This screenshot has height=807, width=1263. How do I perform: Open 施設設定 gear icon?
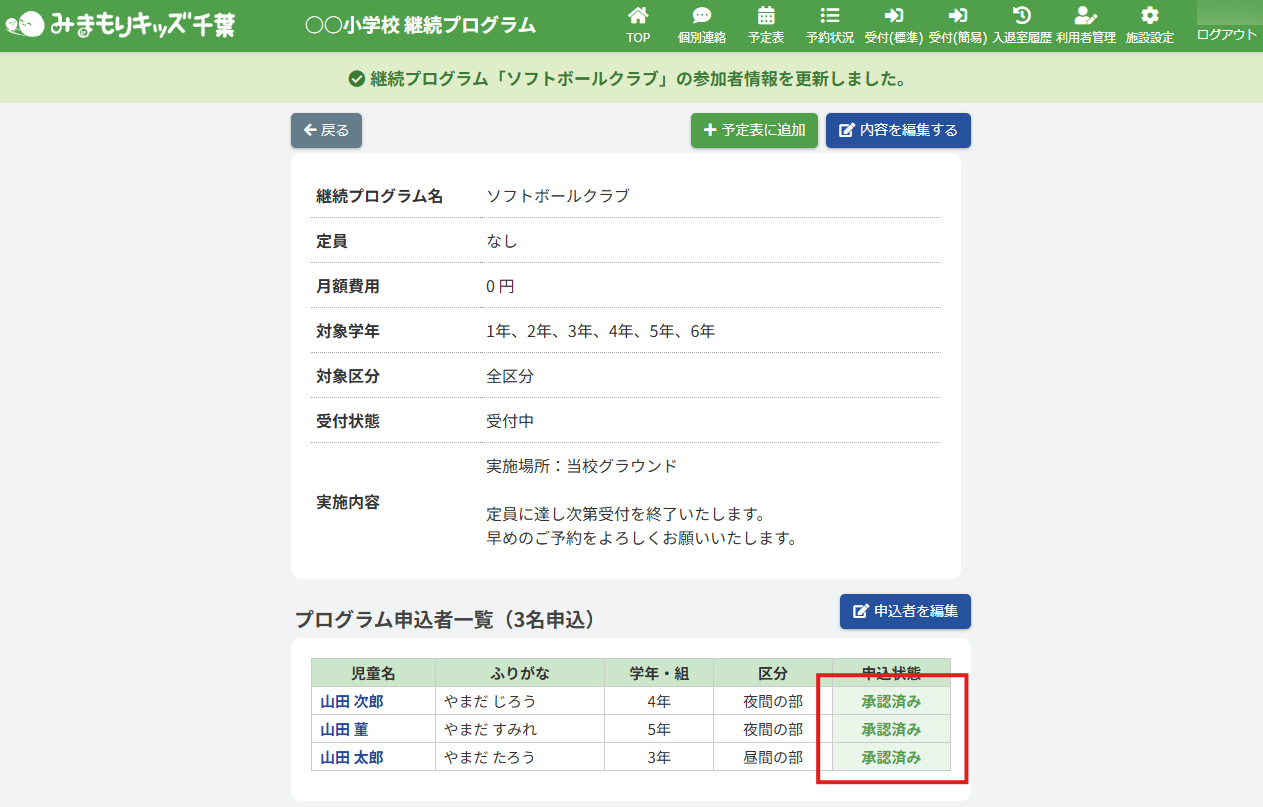(x=1149, y=17)
